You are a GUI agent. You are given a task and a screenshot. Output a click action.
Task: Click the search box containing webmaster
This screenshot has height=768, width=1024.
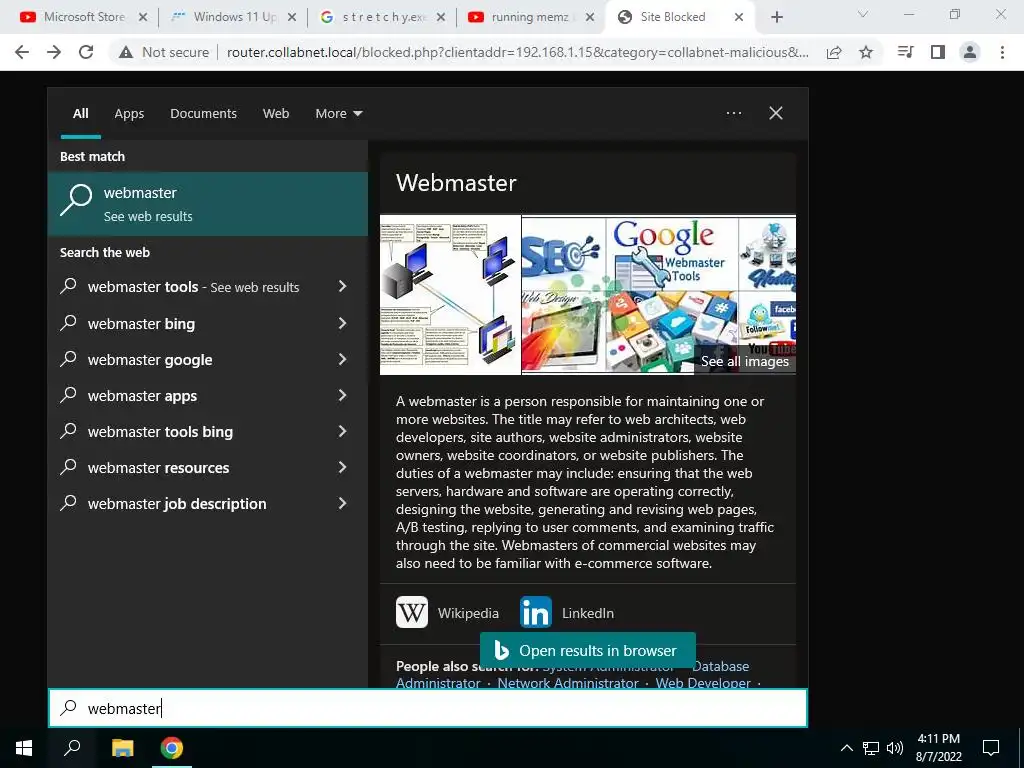(x=428, y=708)
